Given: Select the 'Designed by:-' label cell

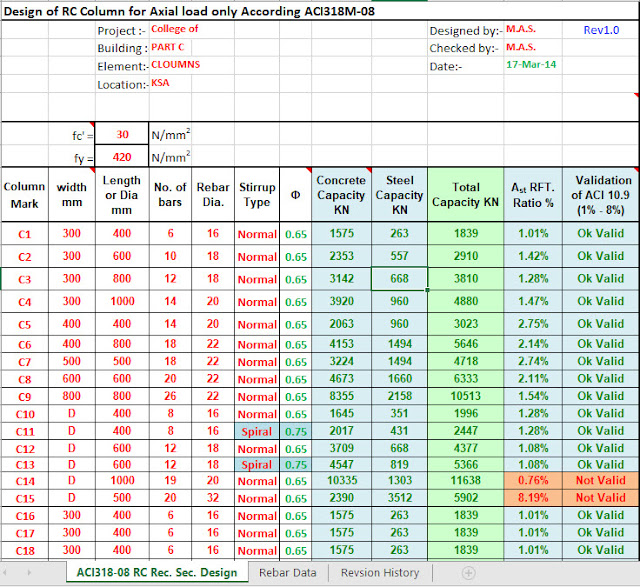Looking at the screenshot, I should (465, 31).
